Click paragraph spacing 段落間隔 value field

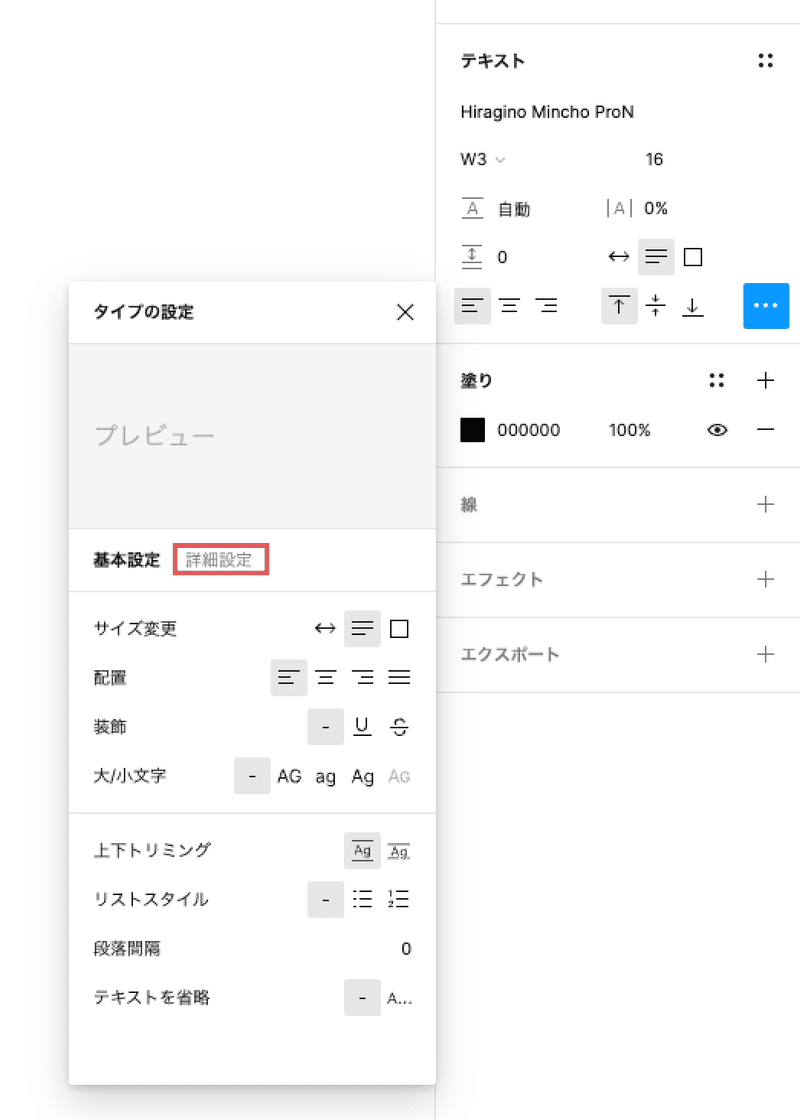pos(406,949)
